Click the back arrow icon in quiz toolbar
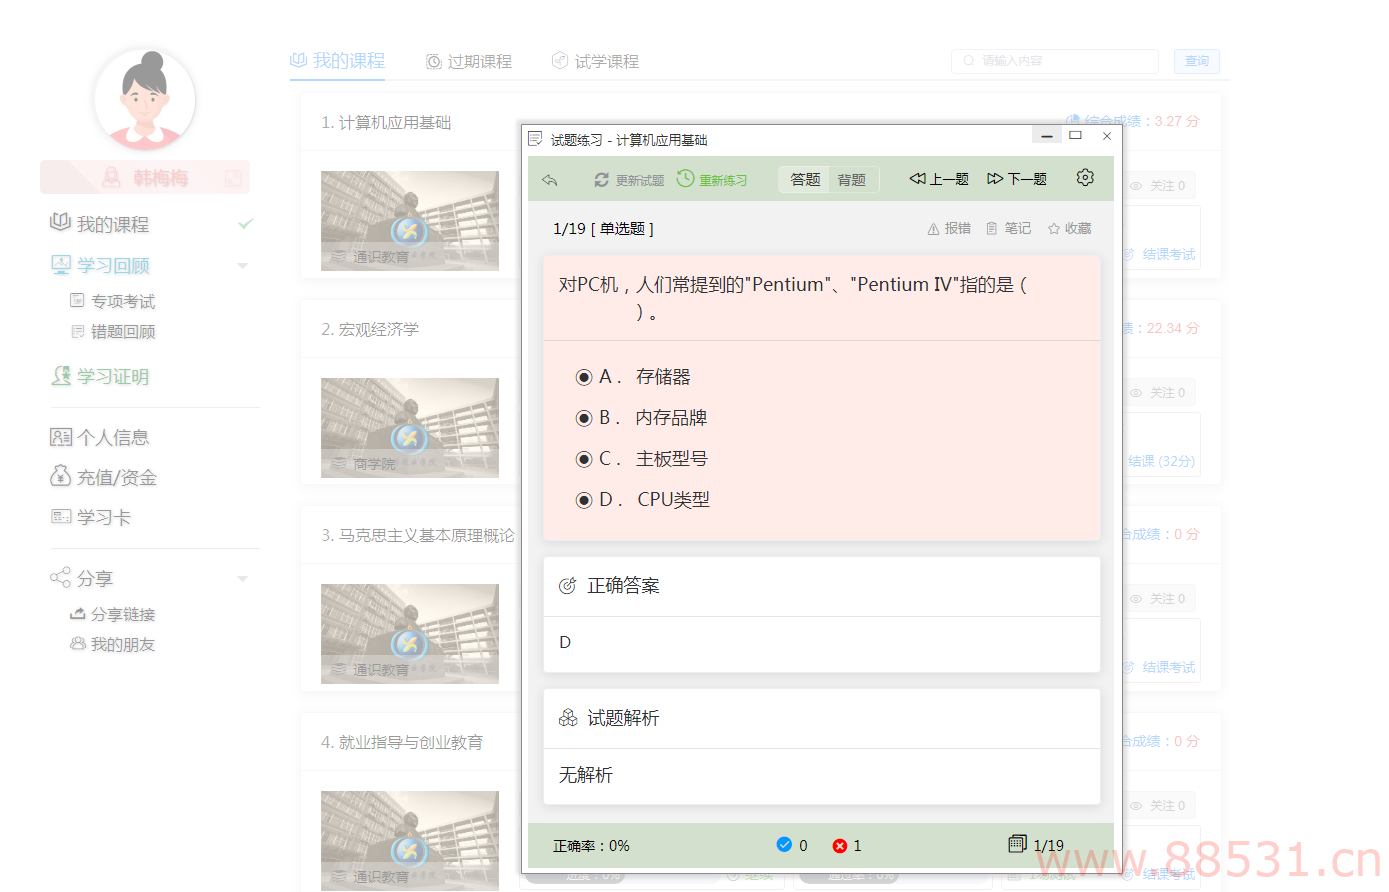This screenshot has height=892, width=1389. point(549,180)
